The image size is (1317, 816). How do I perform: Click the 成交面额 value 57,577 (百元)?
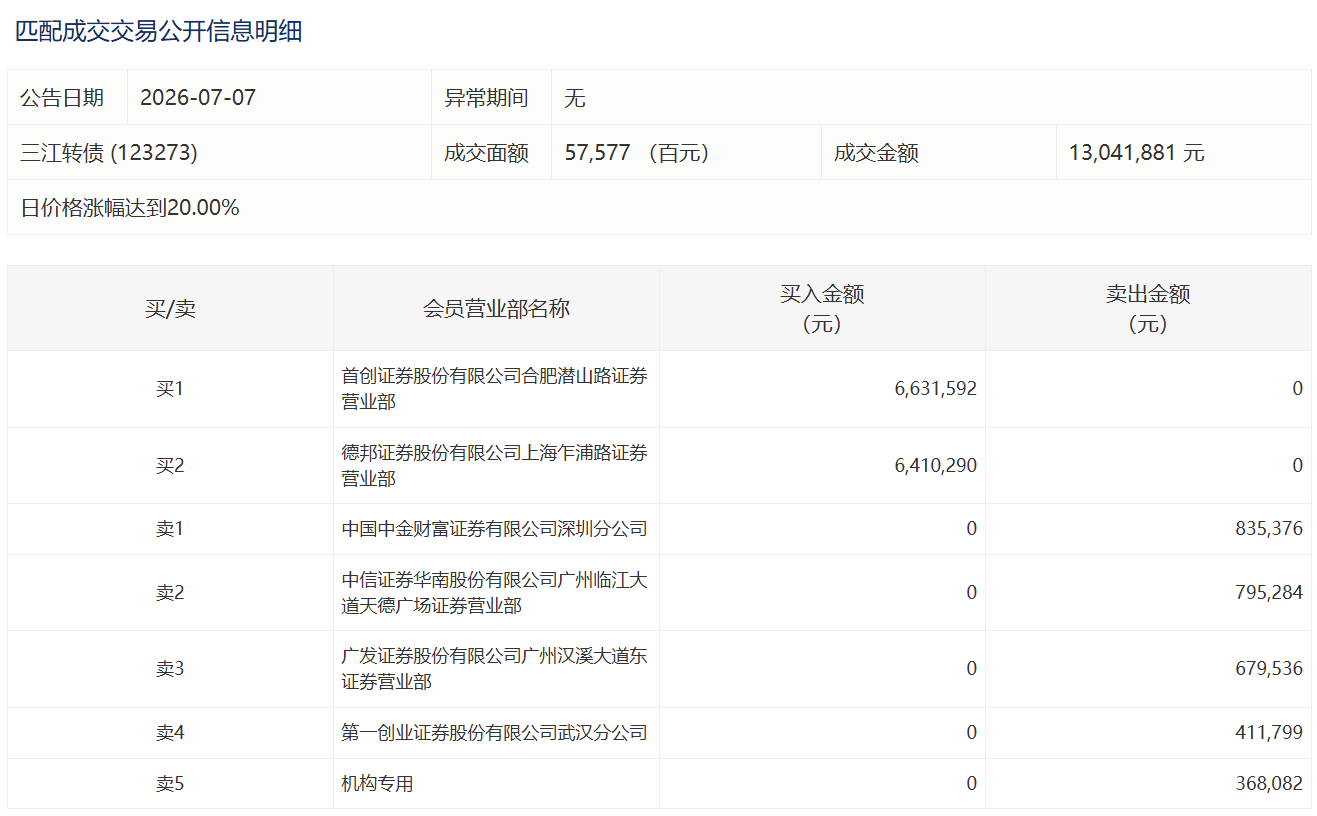click(x=637, y=153)
